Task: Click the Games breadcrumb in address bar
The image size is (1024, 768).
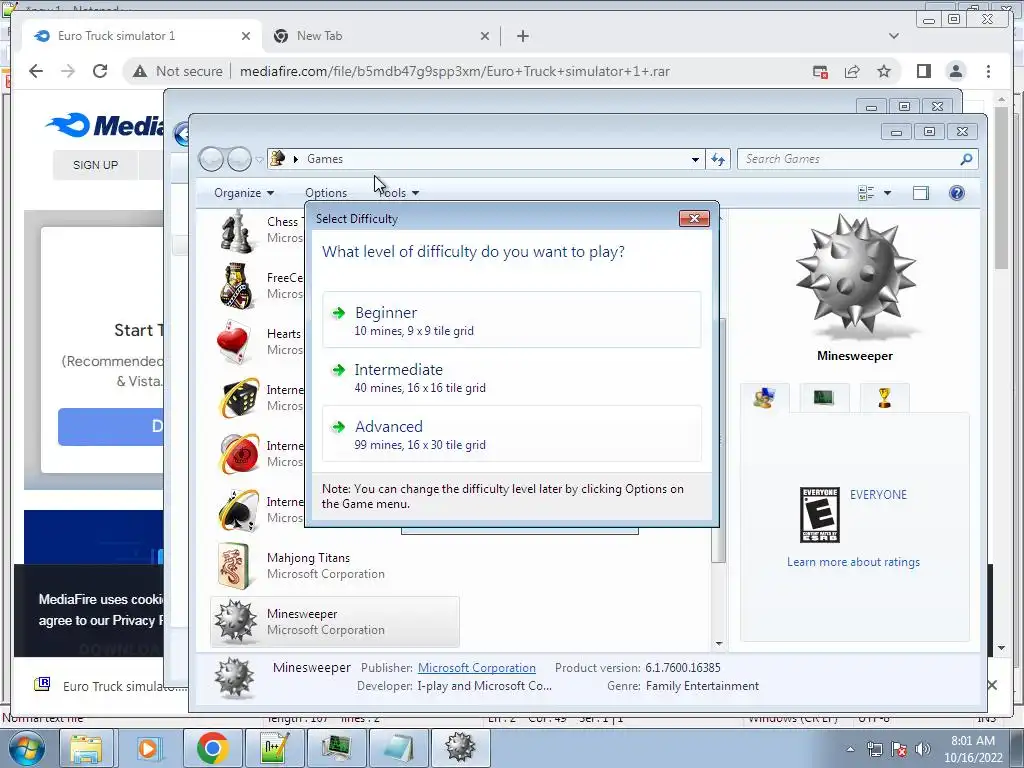Action: [x=325, y=159]
